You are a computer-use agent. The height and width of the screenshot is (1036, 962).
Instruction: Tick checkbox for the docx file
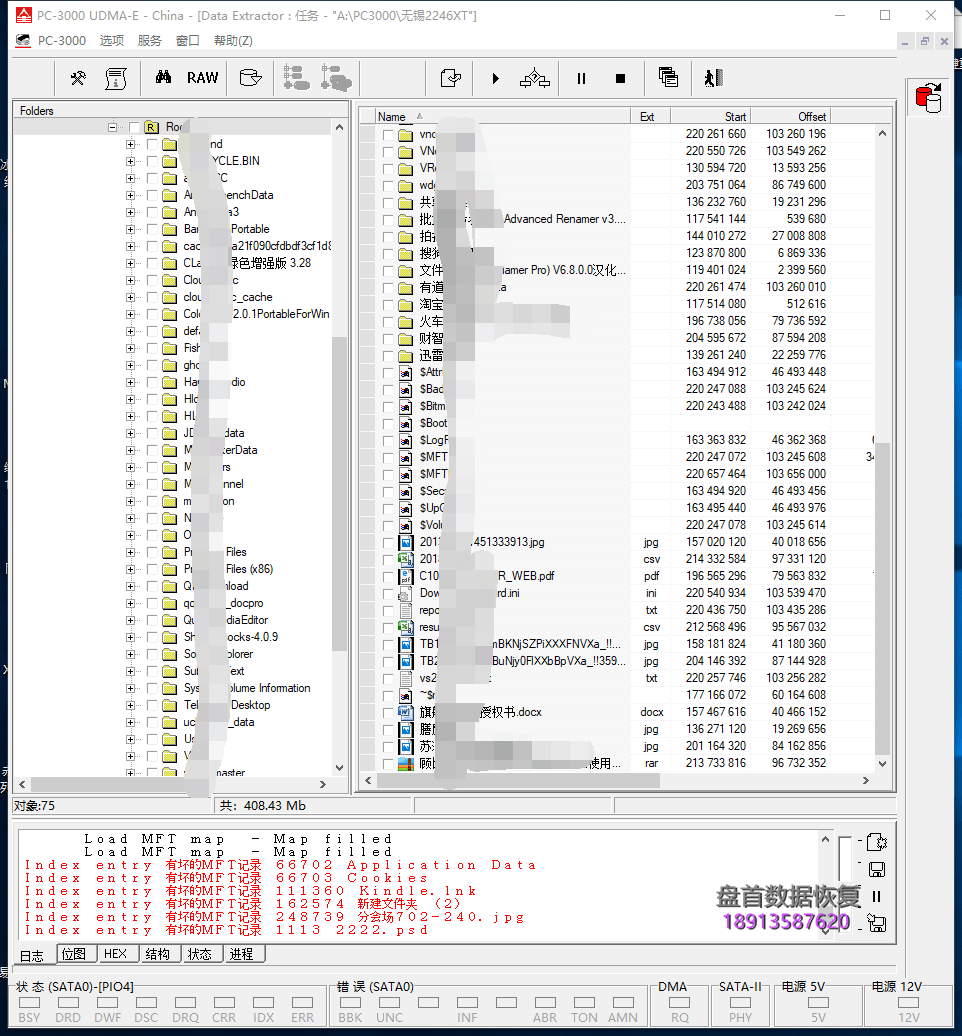click(x=388, y=712)
